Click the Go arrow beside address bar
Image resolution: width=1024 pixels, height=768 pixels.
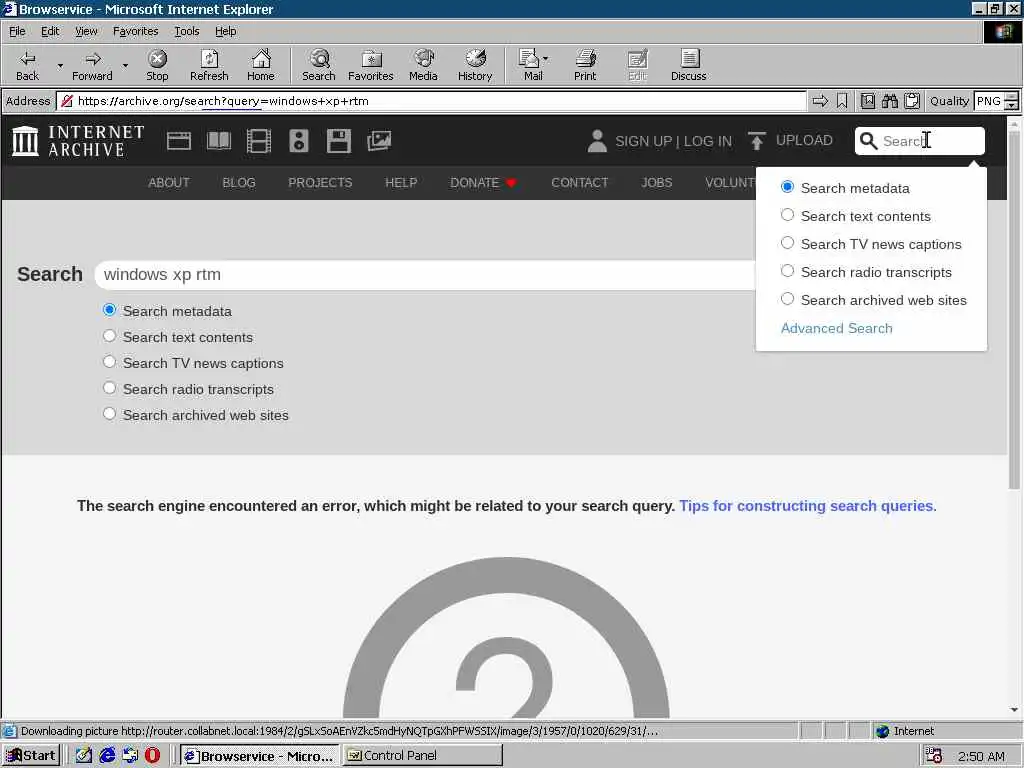point(820,101)
